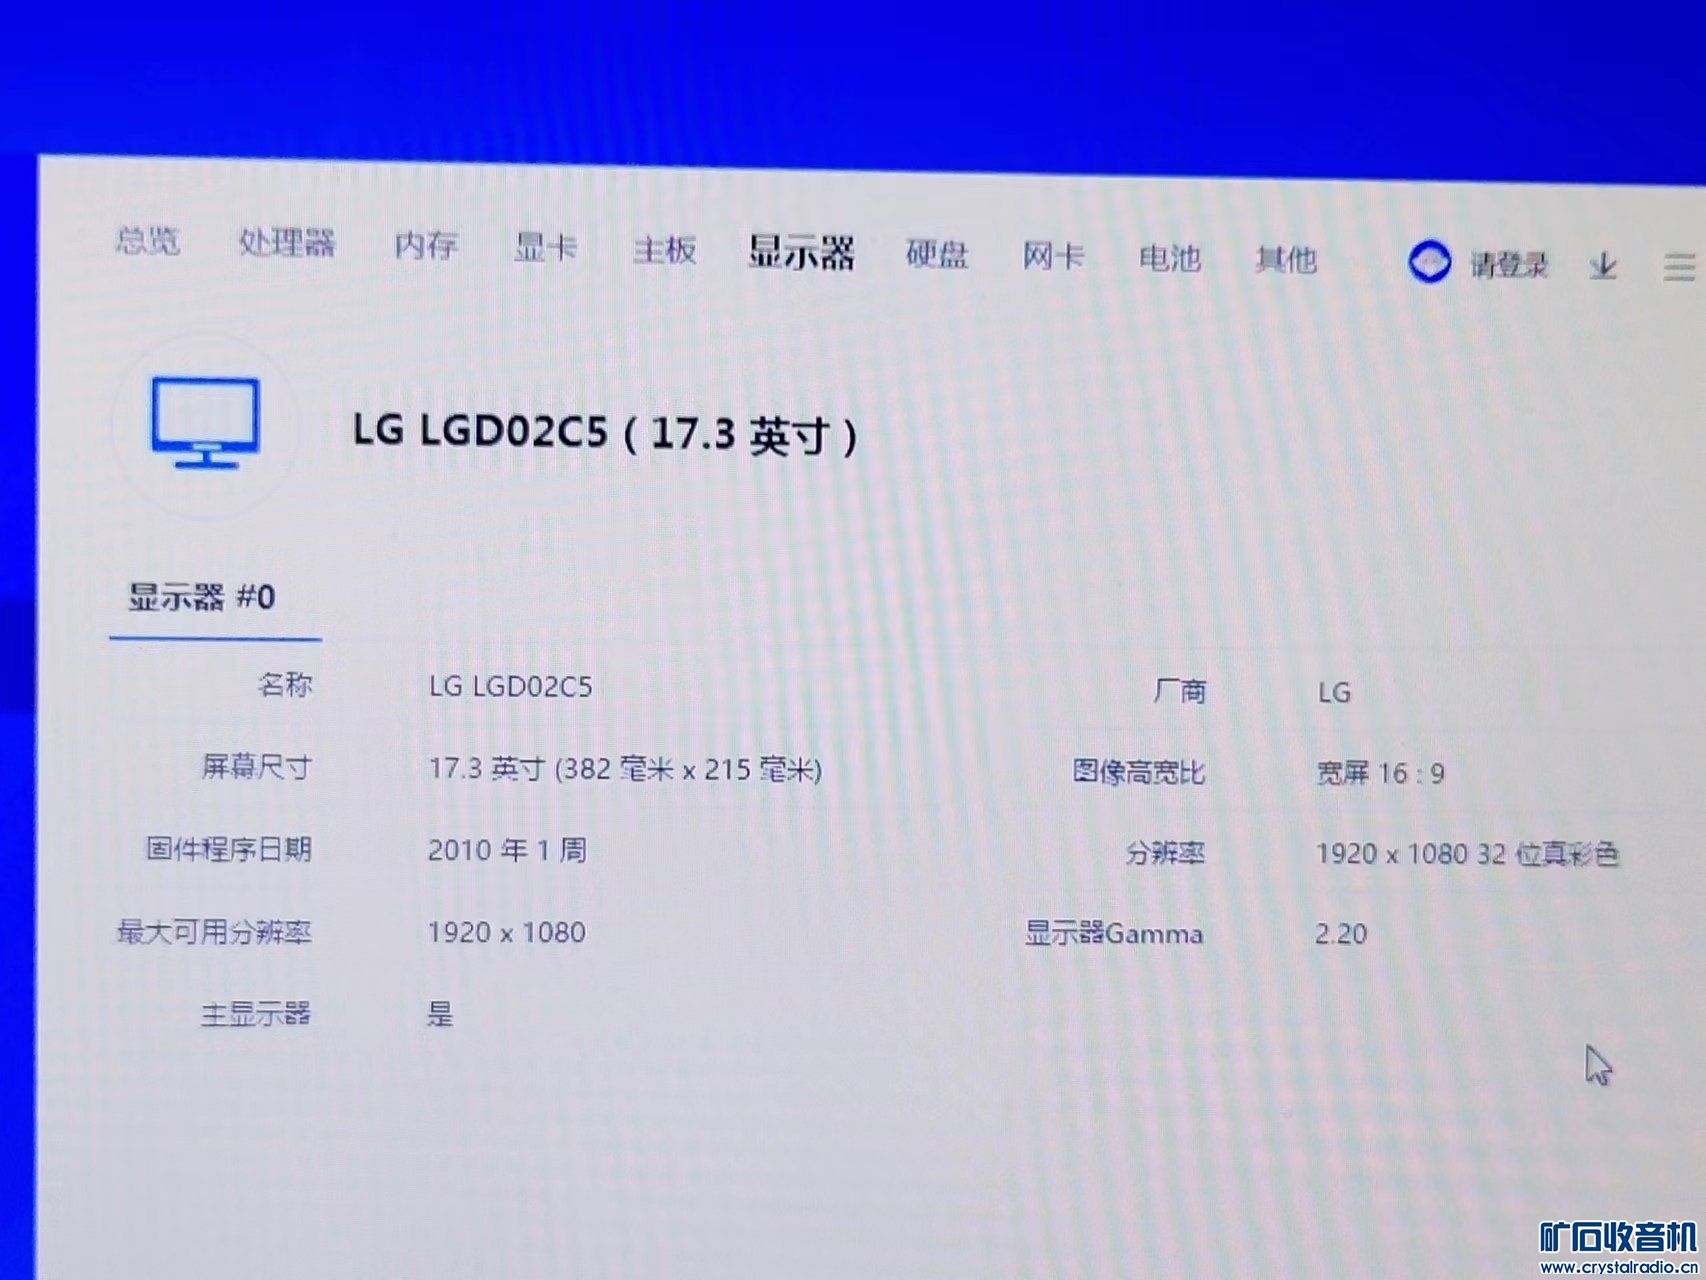Click the 图像高宽比 label

1138,772
